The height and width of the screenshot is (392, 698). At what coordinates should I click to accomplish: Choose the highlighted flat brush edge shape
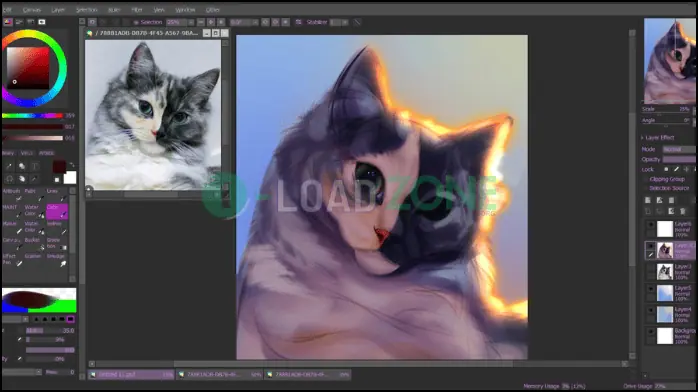(x=70, y=319)
